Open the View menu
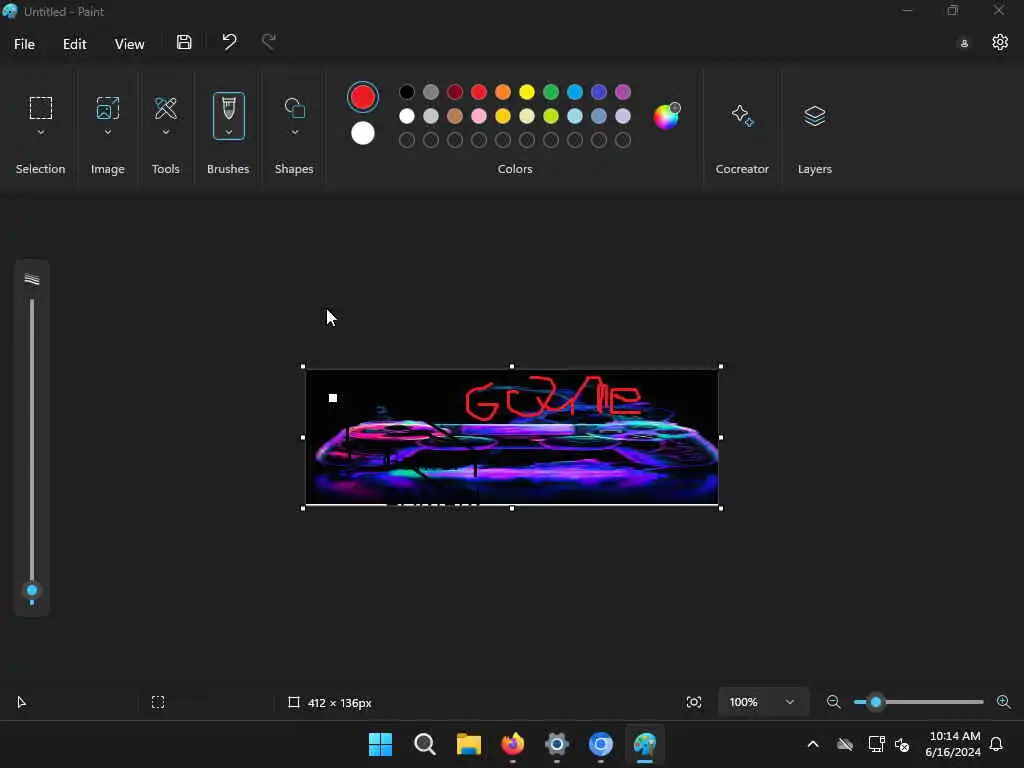The height and width of the screenshot is (768, 1024). click(129, 44)
